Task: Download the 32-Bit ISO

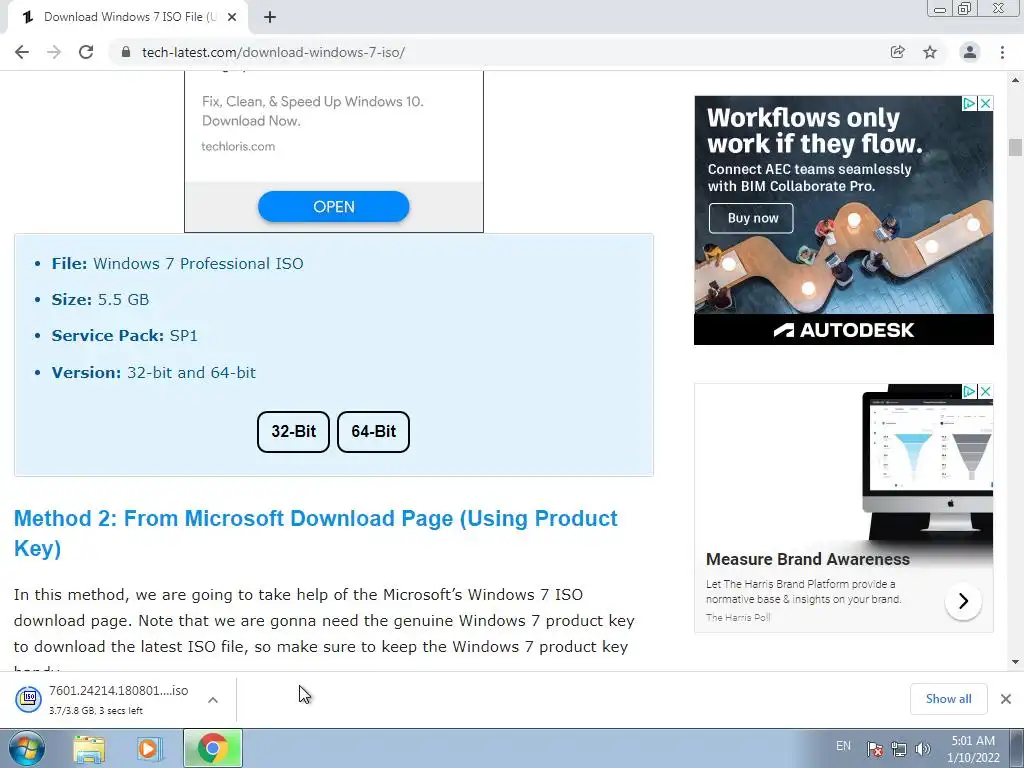Action: click(293, 432)
